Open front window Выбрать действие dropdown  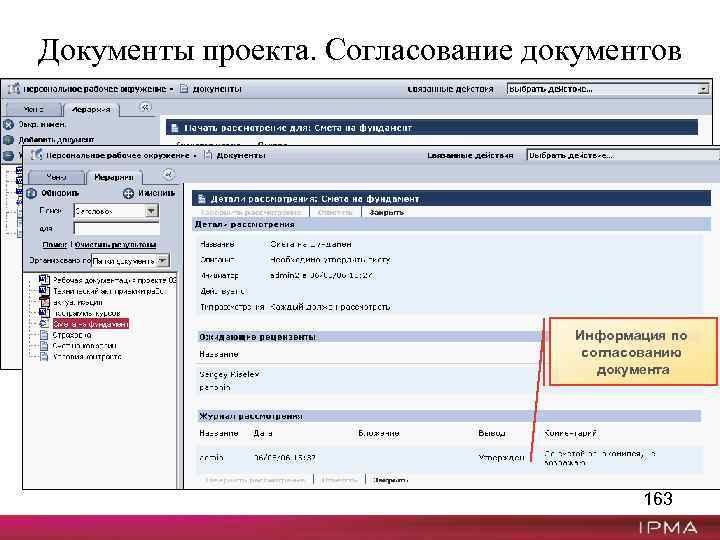623,155
